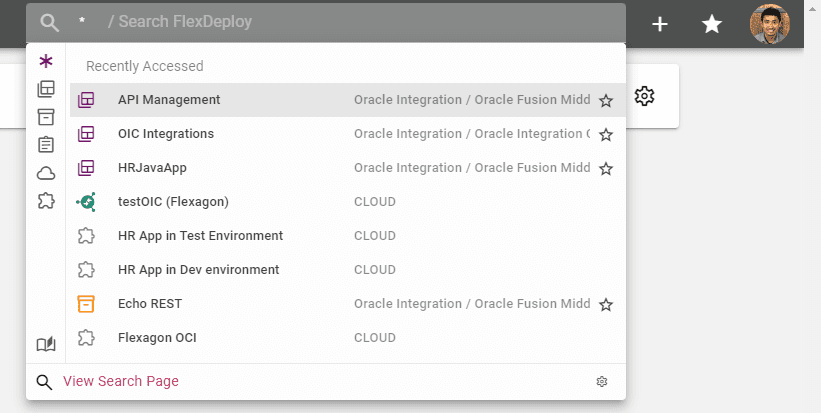Open favorites star in header
821x413 pixels.
(712, 24)
